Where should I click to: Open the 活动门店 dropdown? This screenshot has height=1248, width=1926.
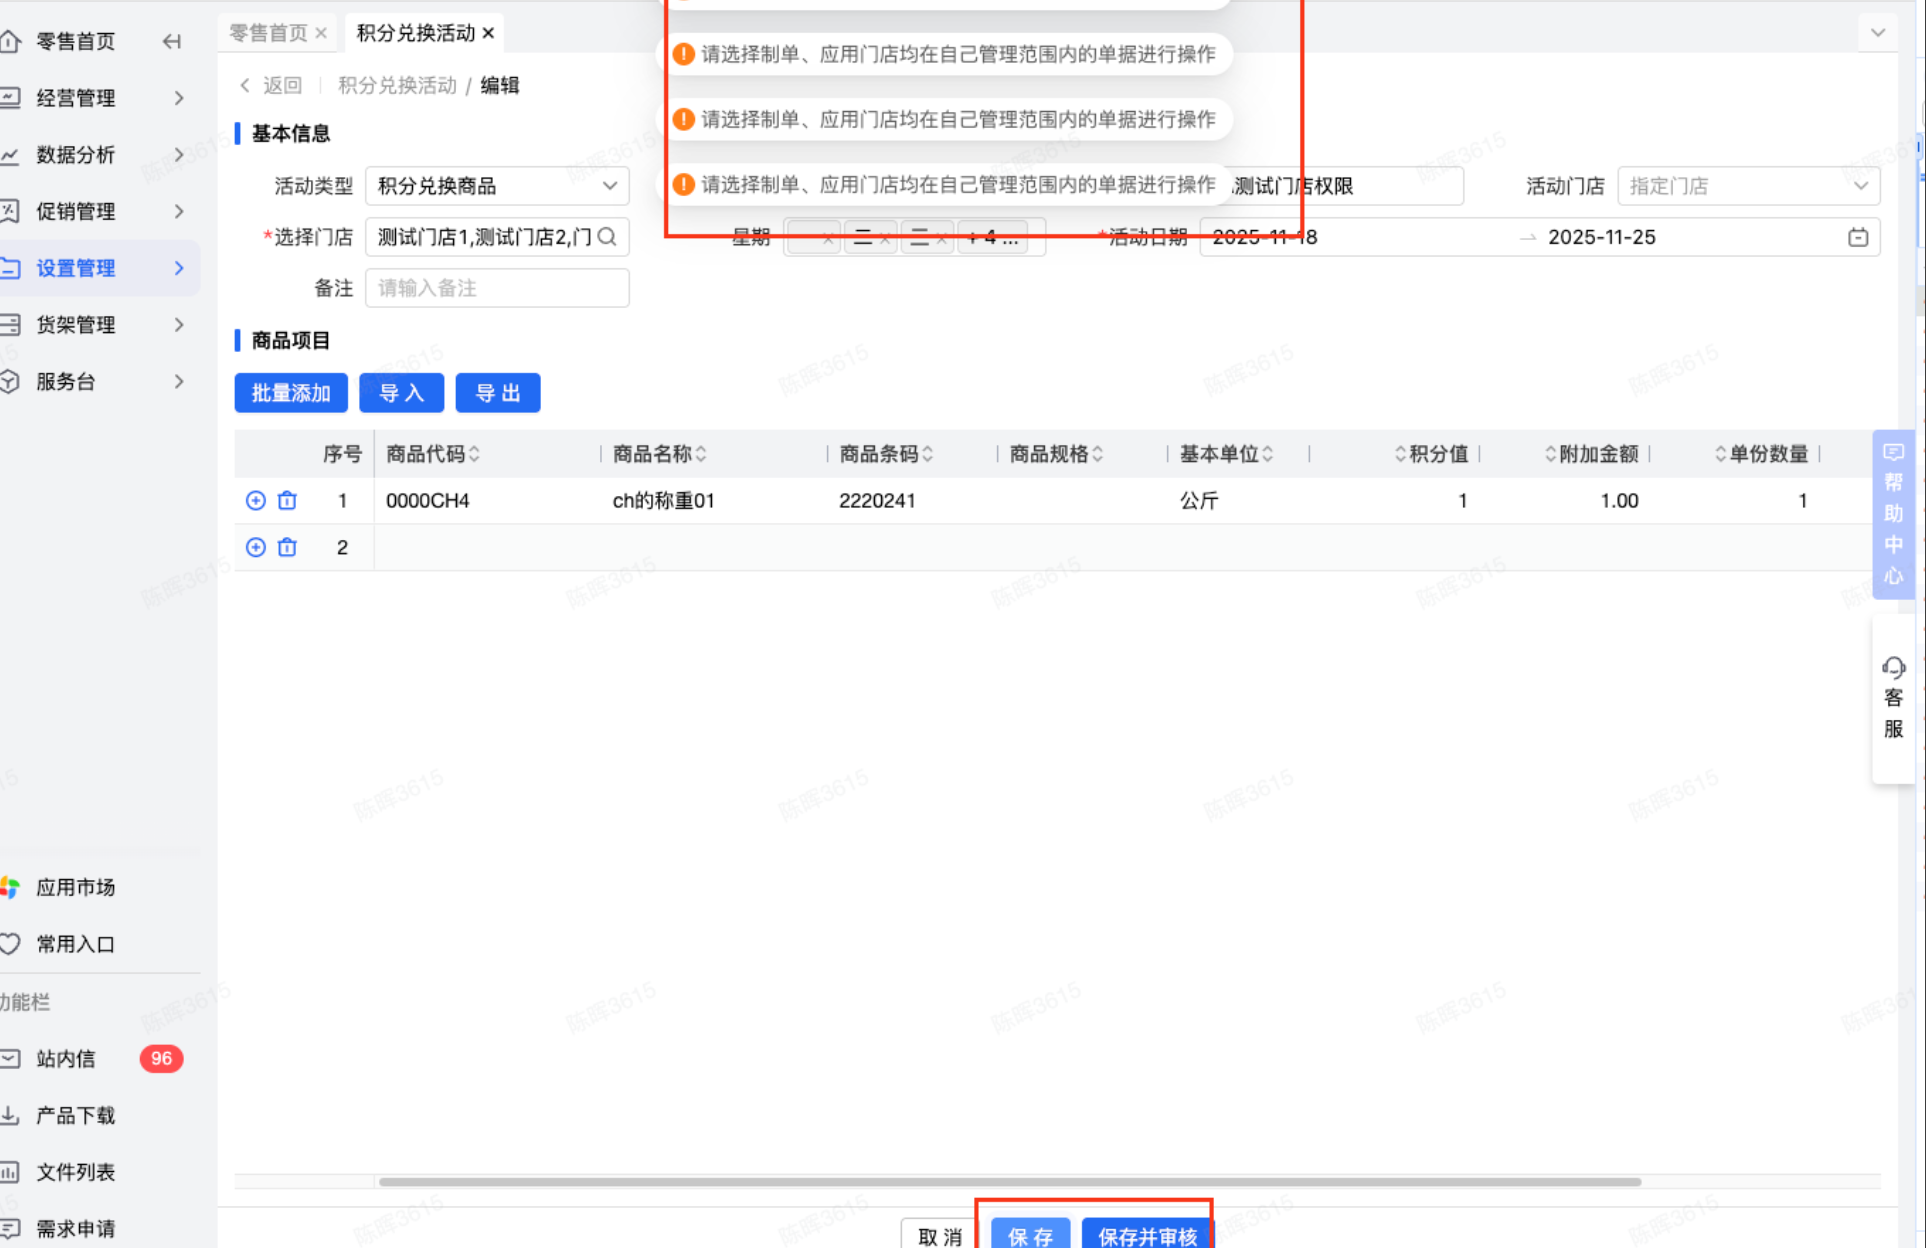(1748, 186)
